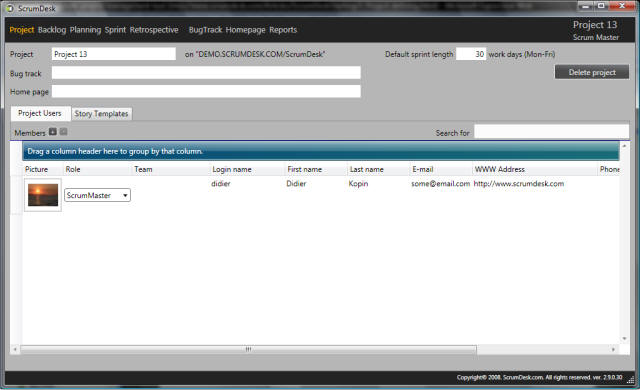Screen dimensions: 642x390
Task: Open Homepage from the top menu
Action: coord(245,30)
